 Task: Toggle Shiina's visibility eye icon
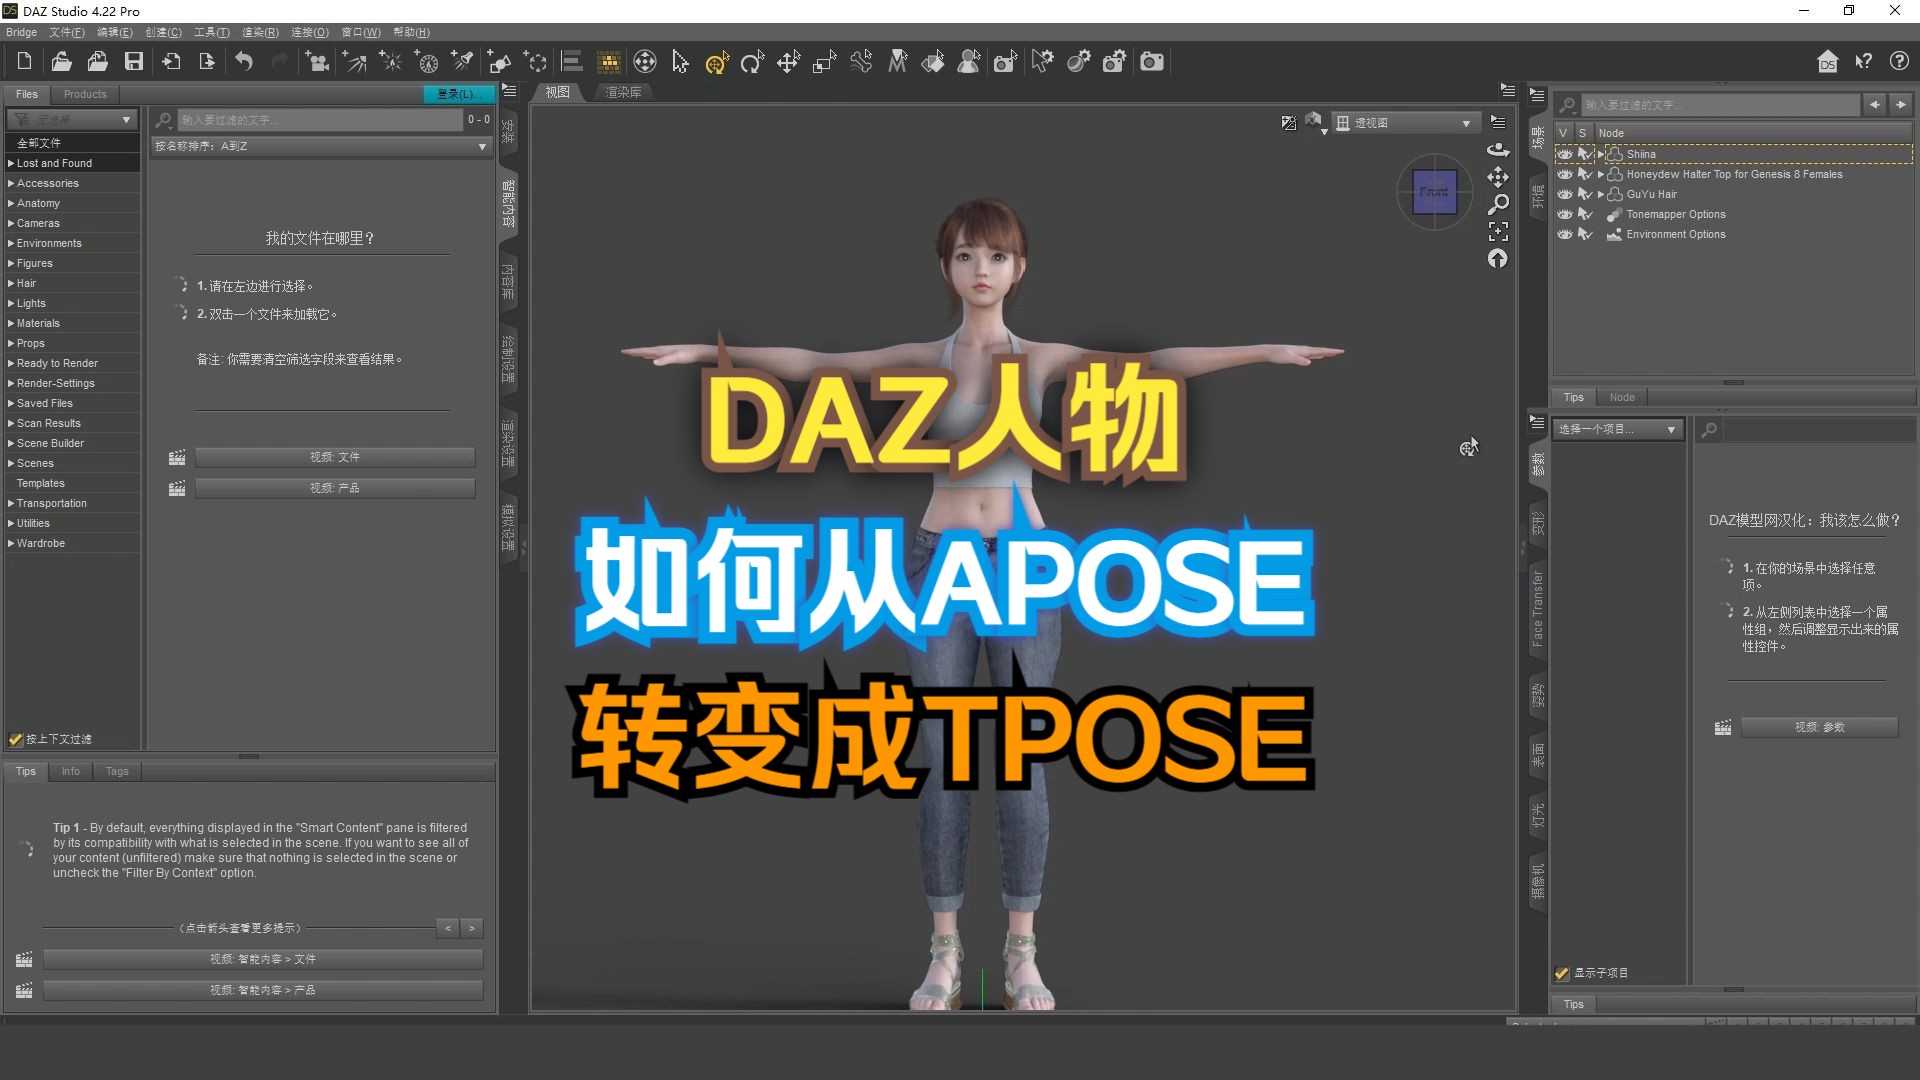click(x=1565, y=153)
